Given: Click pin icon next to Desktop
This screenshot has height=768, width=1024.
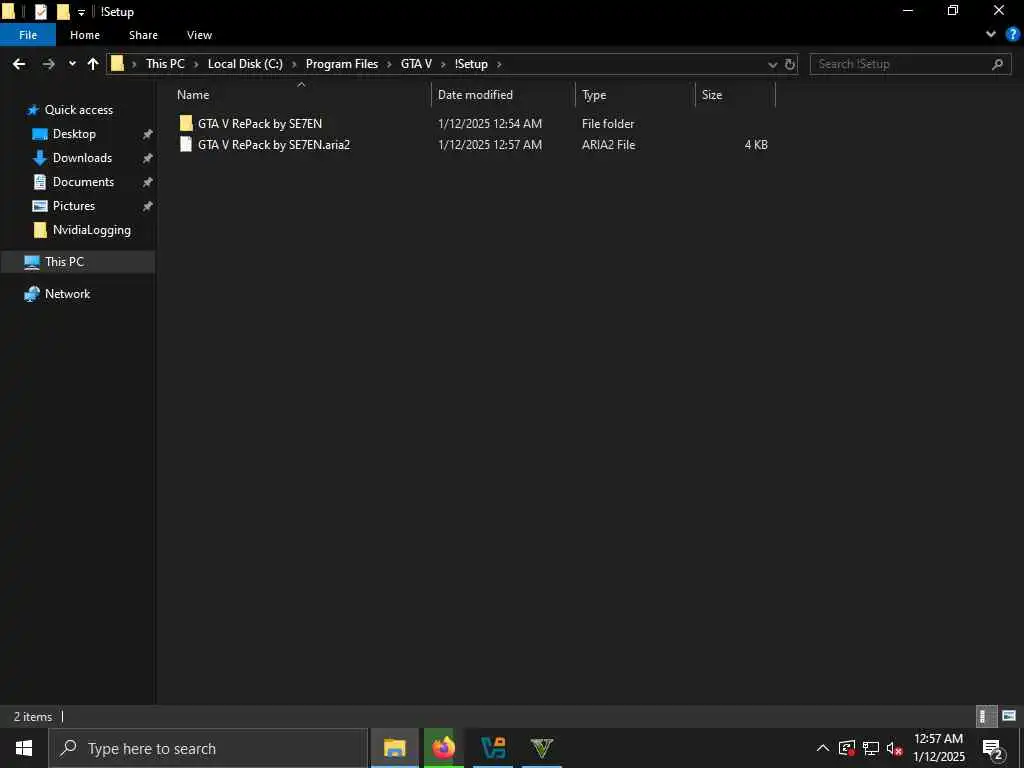Looking at the screenshot, I should tap(148, 134).
